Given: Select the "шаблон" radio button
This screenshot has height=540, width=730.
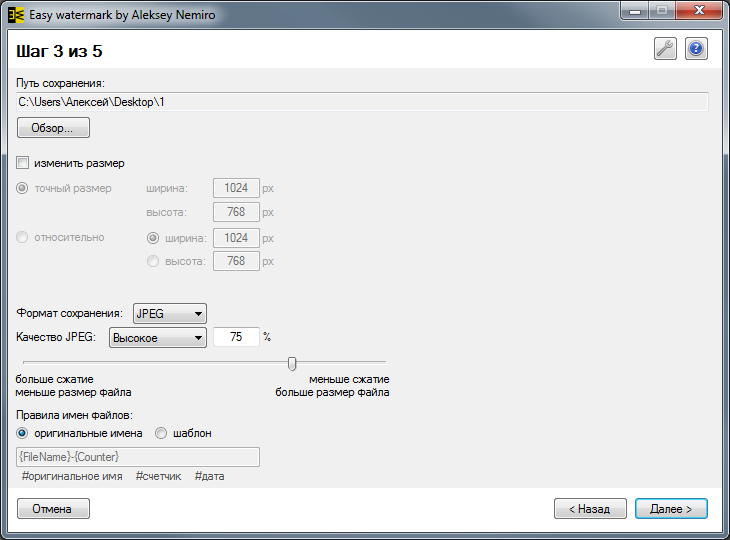Looking at the screenshot, I should [x=161, y=433].
